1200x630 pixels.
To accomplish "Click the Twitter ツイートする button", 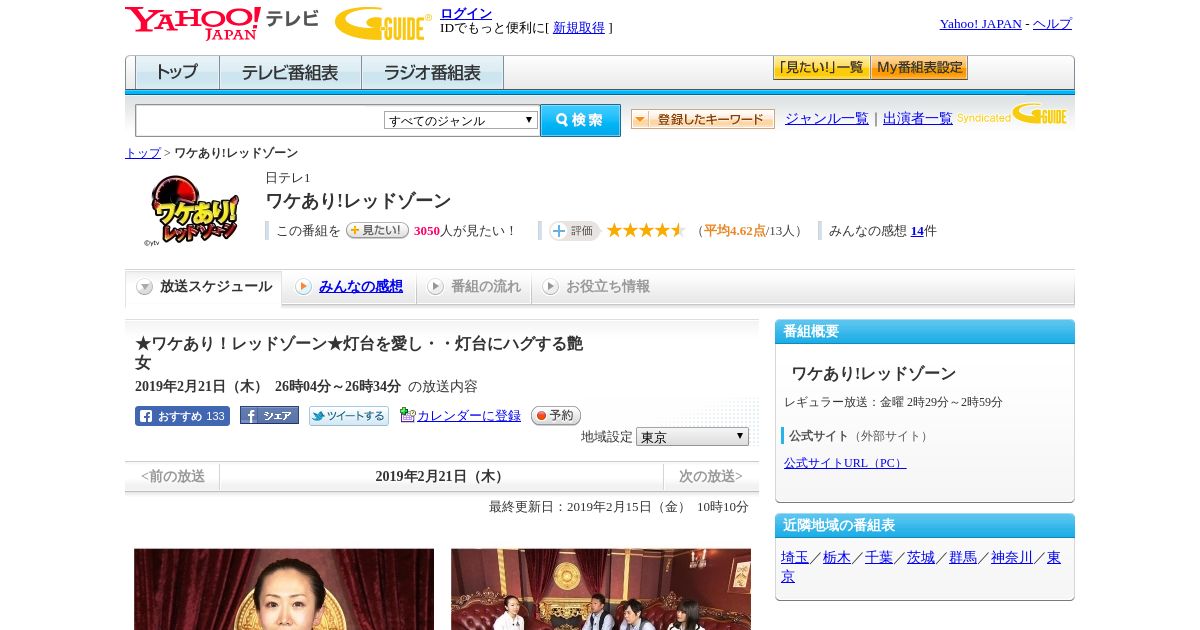I will 349,416.
